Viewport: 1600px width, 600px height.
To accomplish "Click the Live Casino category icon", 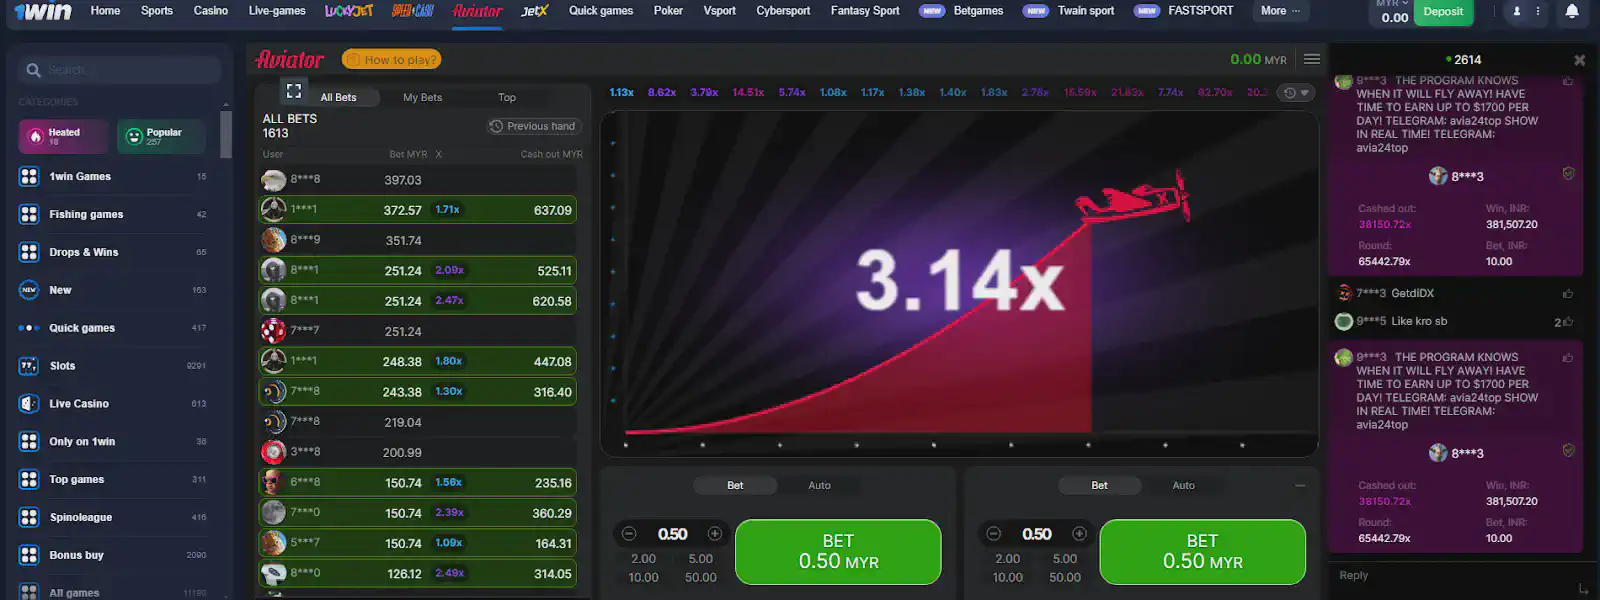I will tap(29, 404).
